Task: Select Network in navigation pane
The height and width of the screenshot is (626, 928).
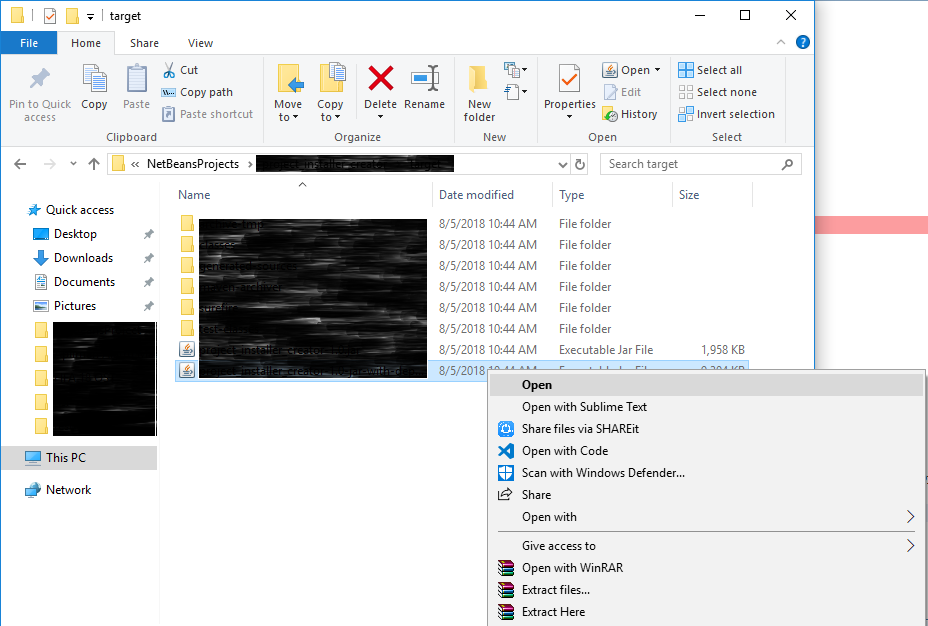Action: [x=58, y=490]
